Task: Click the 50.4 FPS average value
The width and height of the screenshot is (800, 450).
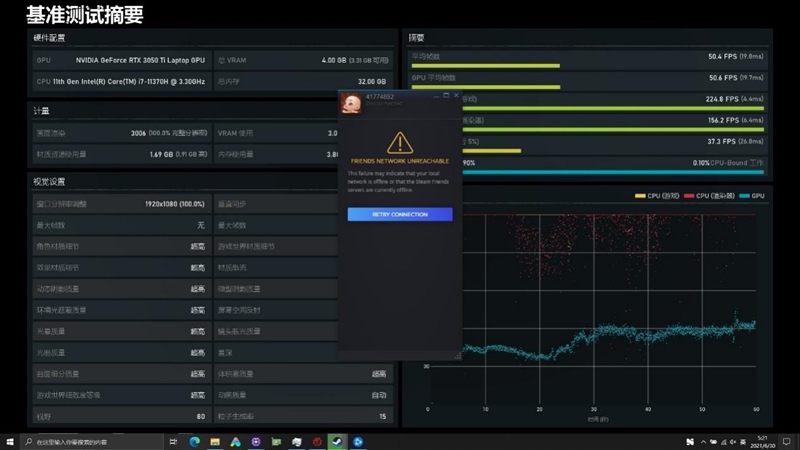Action: click(722, 57)
